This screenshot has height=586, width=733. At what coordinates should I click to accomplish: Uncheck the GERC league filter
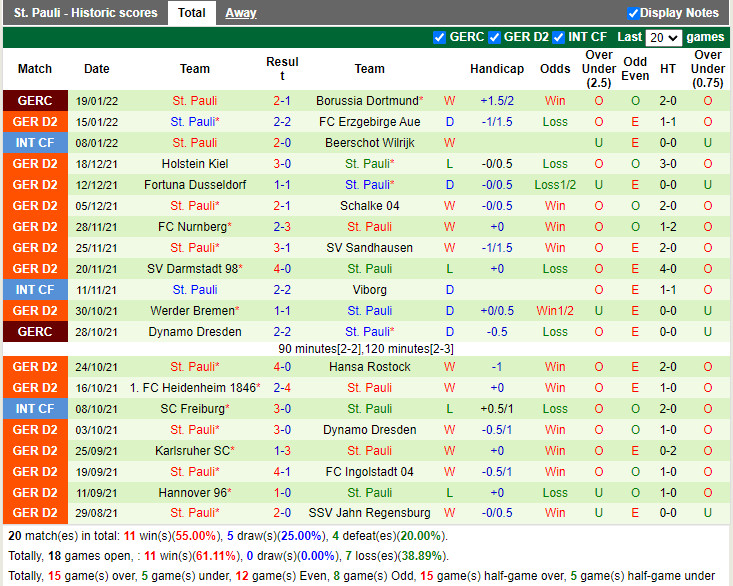[x=439, y=37]
